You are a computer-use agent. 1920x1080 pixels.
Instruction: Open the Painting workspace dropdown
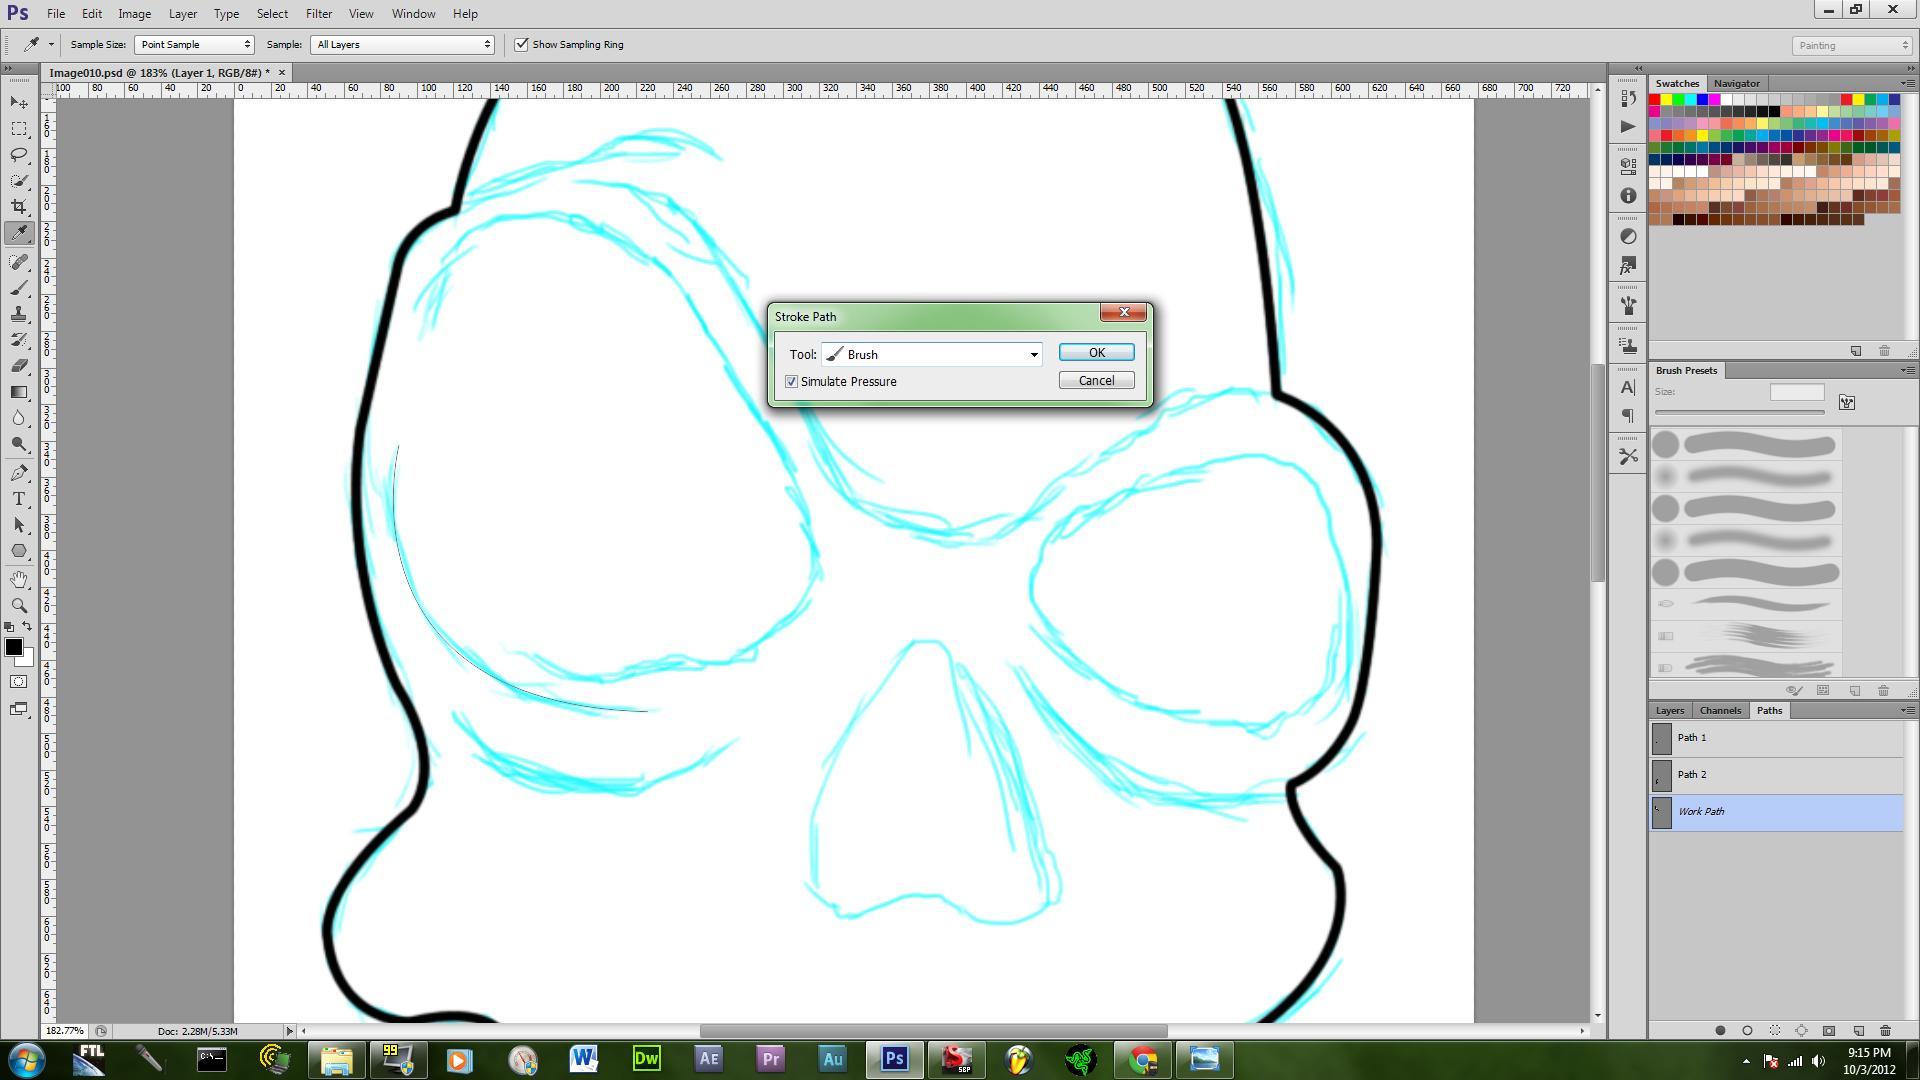click(1851, 45)
